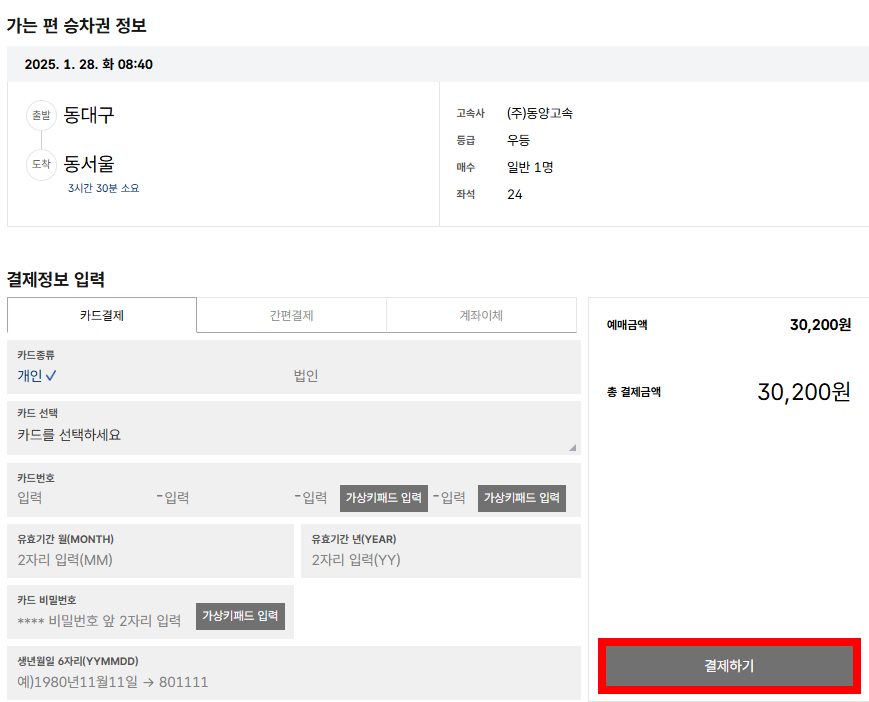
Task: Open virtual keypad for card password
Action: click(x=240, y=616)
